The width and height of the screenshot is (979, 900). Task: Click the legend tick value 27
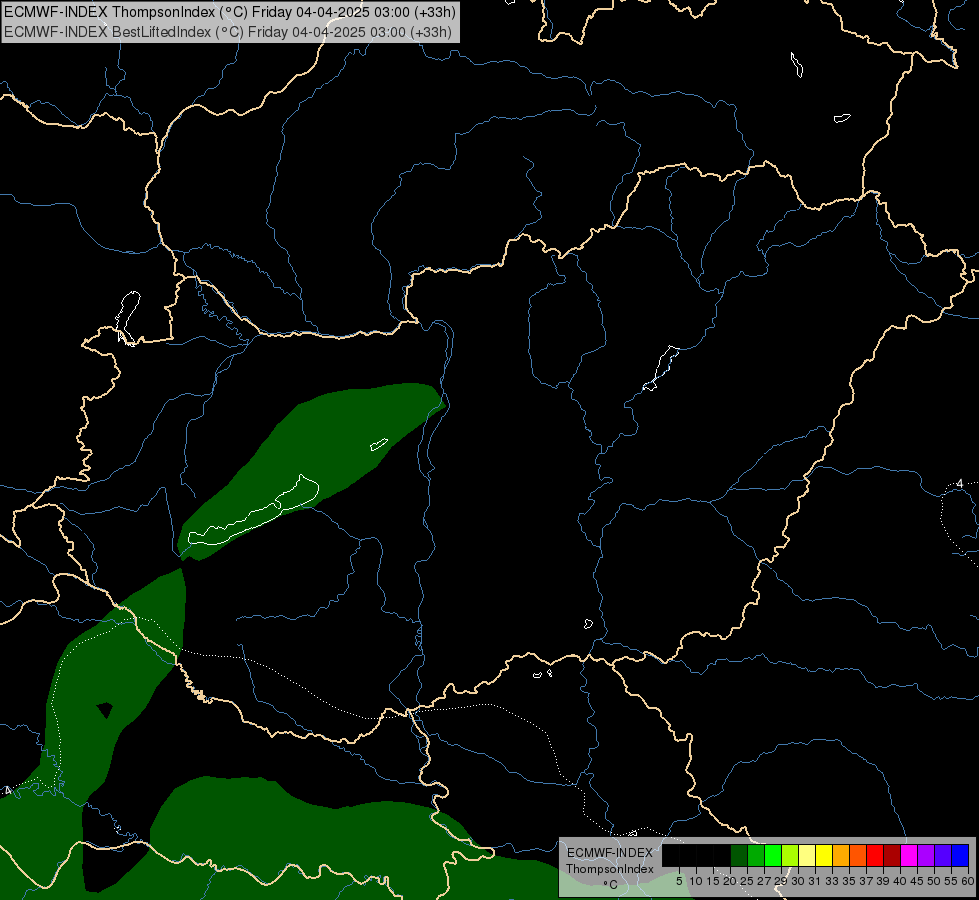764,881
